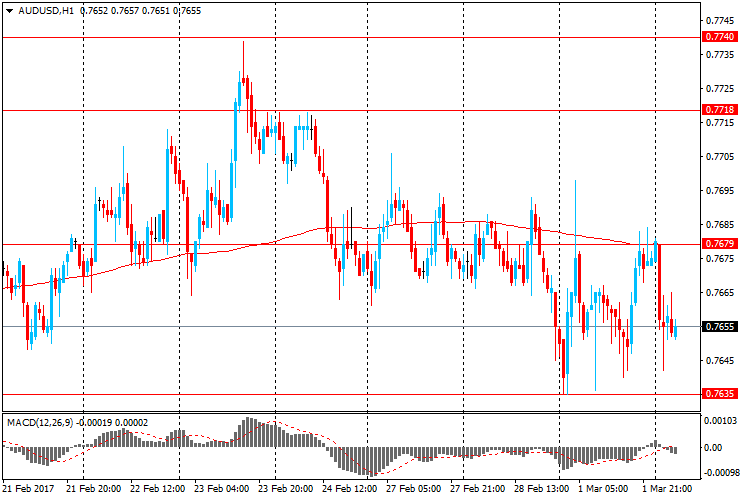Click the 0.7645 price scale value

tap(720, 361)
